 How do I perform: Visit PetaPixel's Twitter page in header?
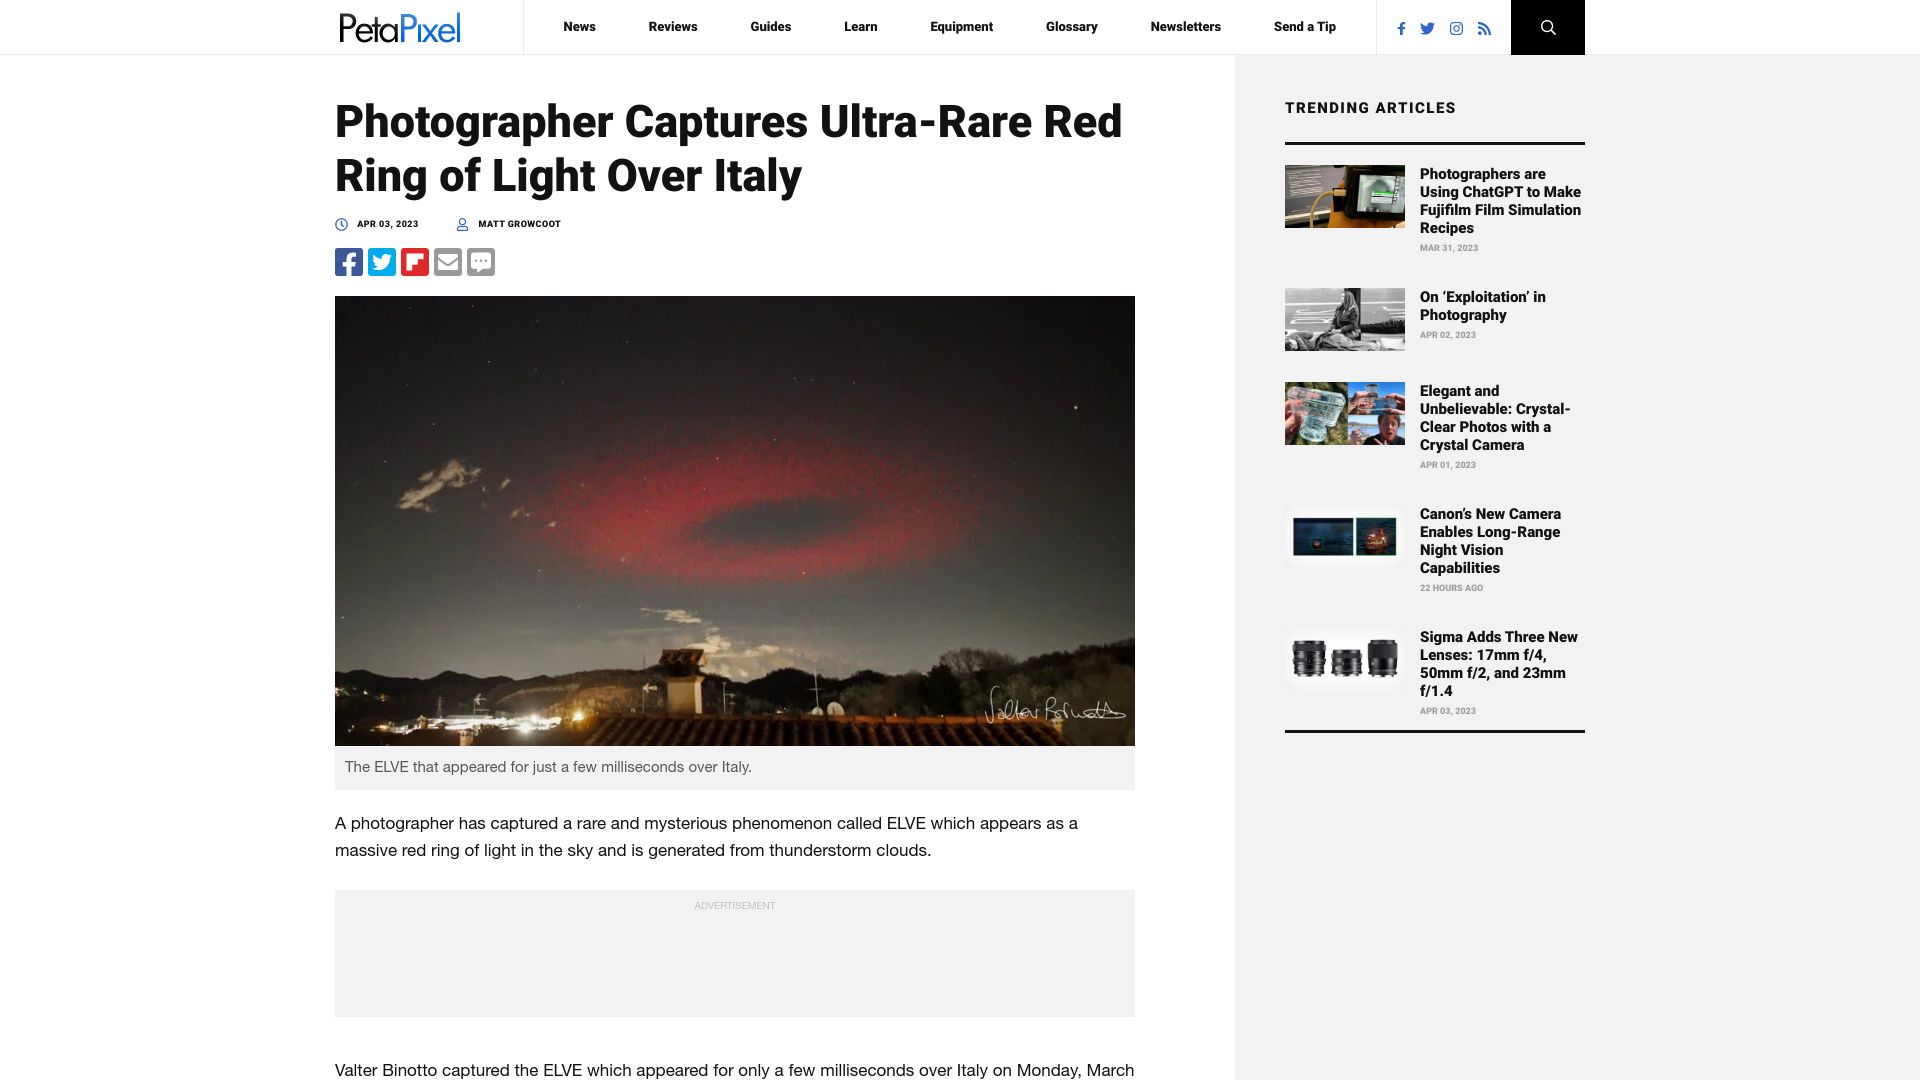click(x=1427, y=29)
